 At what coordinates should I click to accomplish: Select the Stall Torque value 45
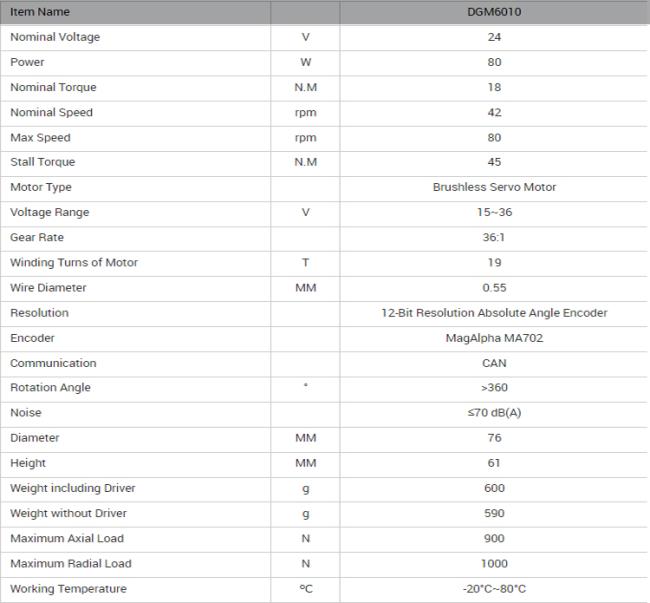tap(494, 162)
